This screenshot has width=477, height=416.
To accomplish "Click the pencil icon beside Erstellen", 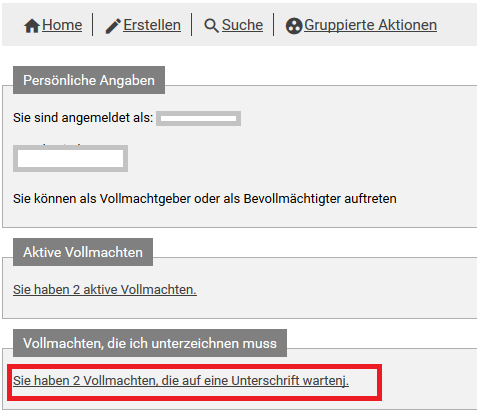I will 113,26.
